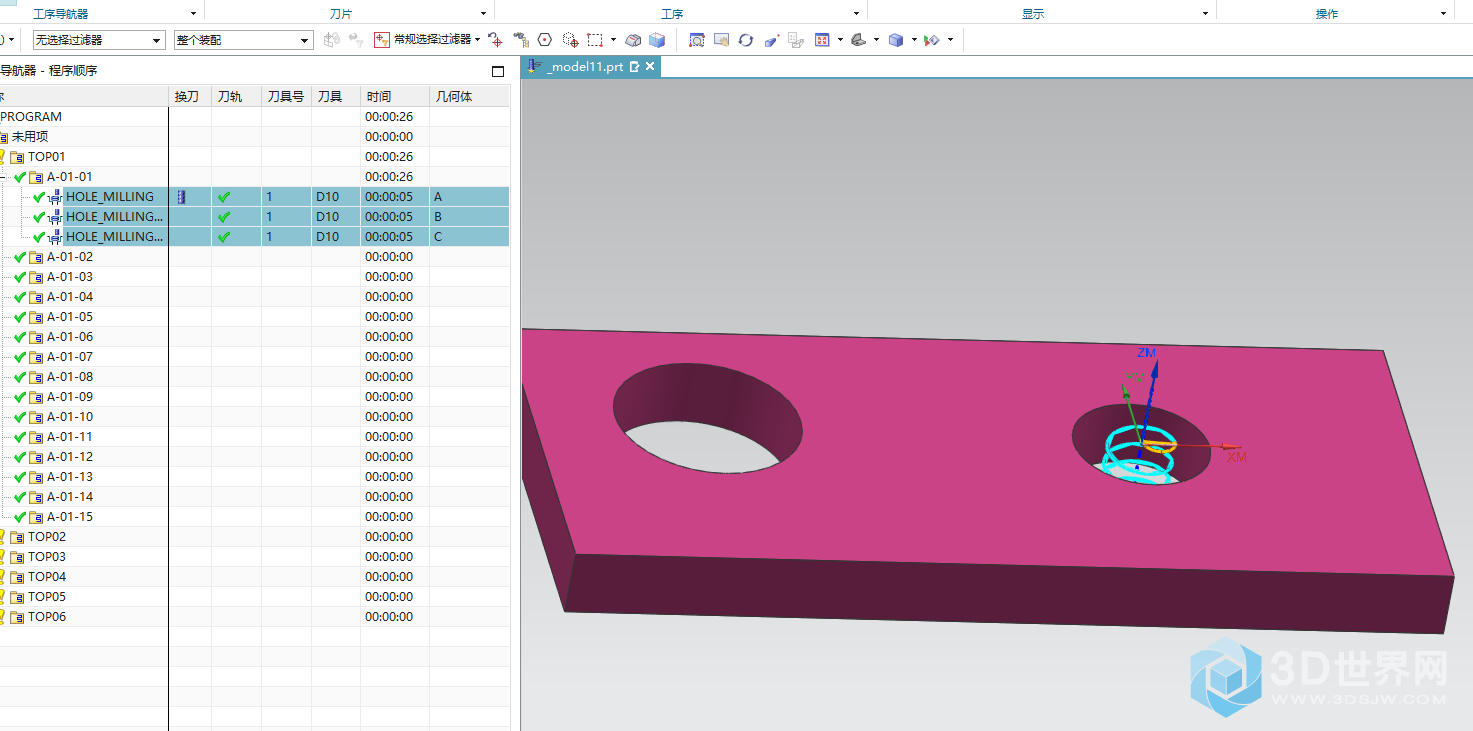Click the red XM axis label
This screenshot has width=1473, height=731.
[1237, 457]
